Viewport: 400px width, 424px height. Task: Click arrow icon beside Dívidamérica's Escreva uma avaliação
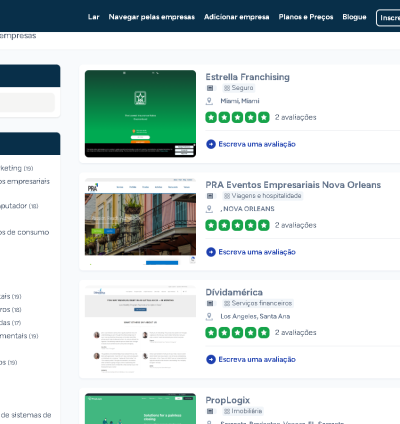211,359
